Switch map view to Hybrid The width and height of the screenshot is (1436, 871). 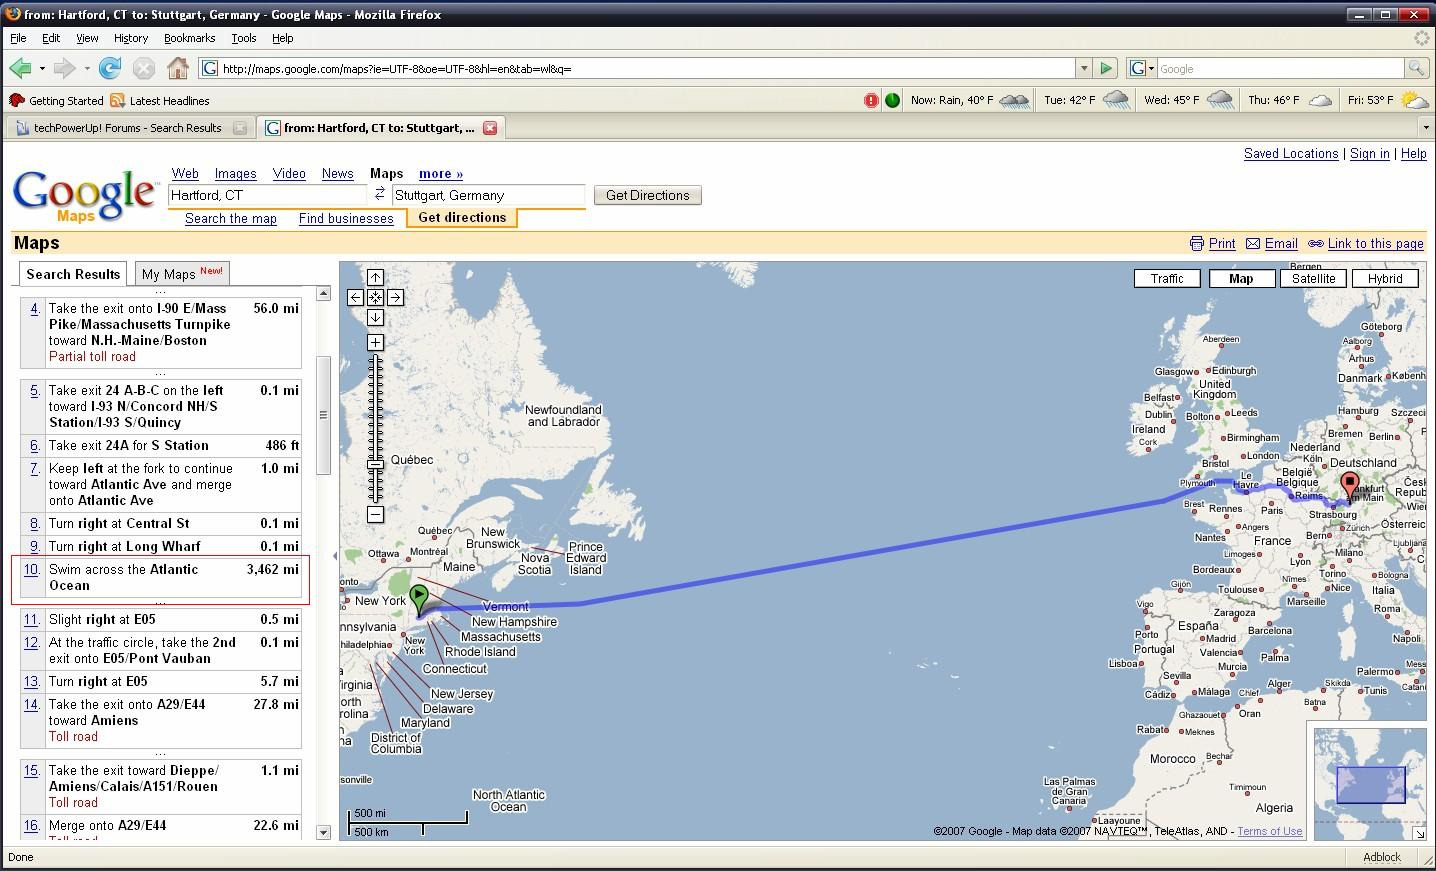(x=1384, y=279)
